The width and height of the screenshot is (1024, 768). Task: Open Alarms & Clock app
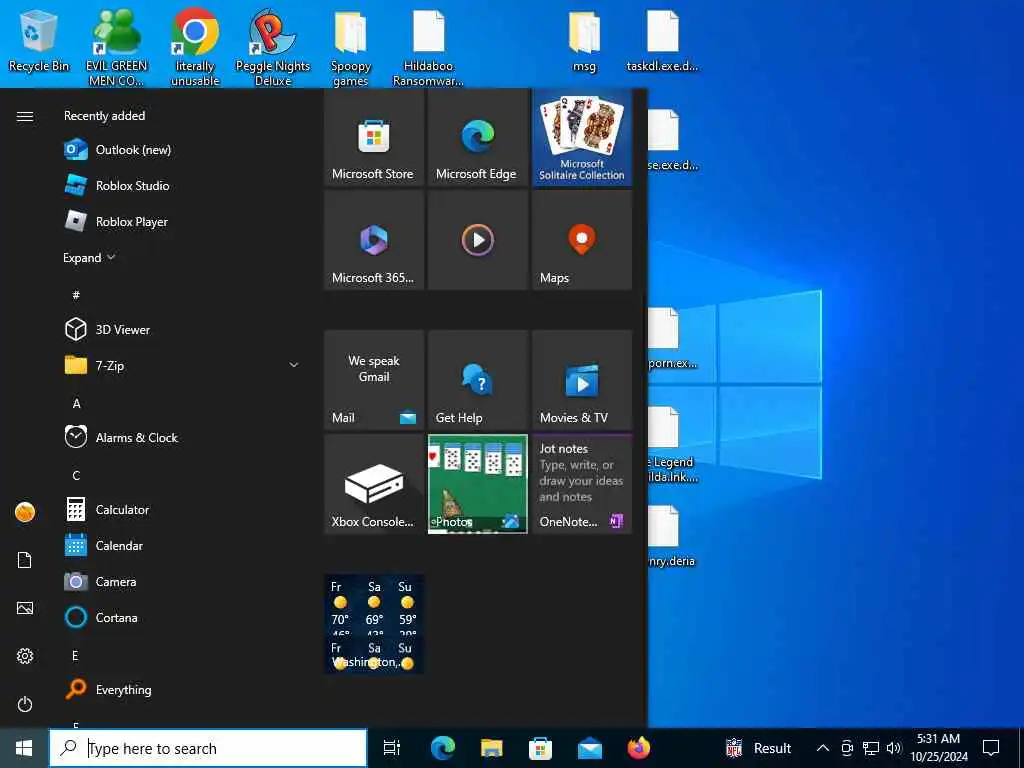click(x=183, y=438)
